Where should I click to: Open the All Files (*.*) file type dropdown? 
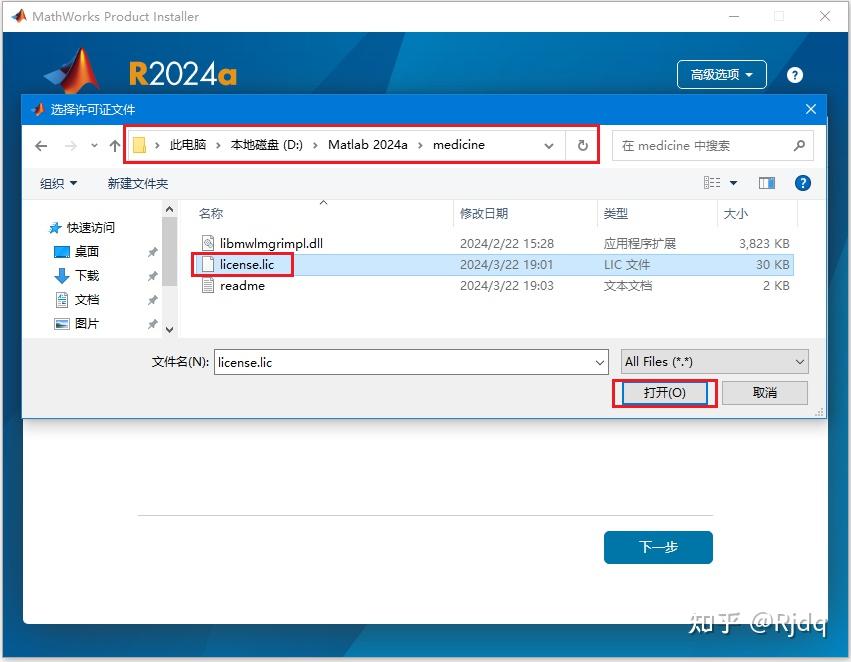[714, 362]
